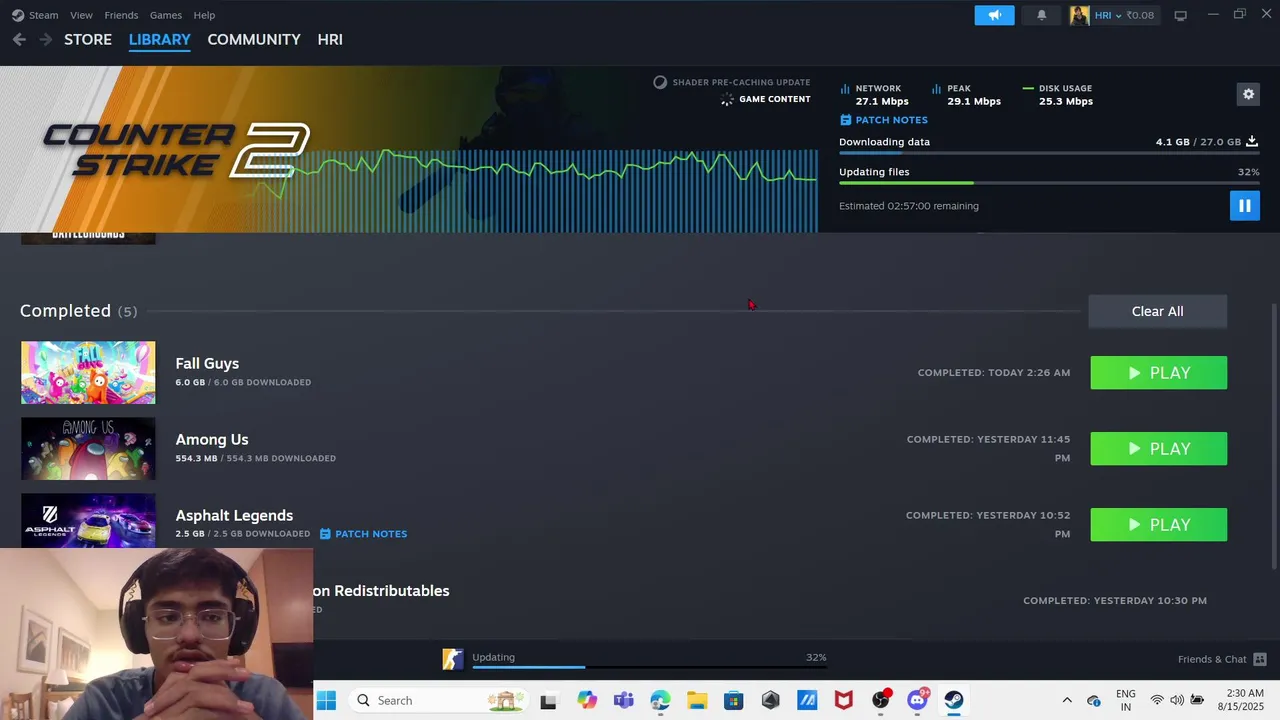Open the Patch Notes link for Counter-Strike 2
Image resolution: width=1280 pixels, height=720 pixels.
883,120
